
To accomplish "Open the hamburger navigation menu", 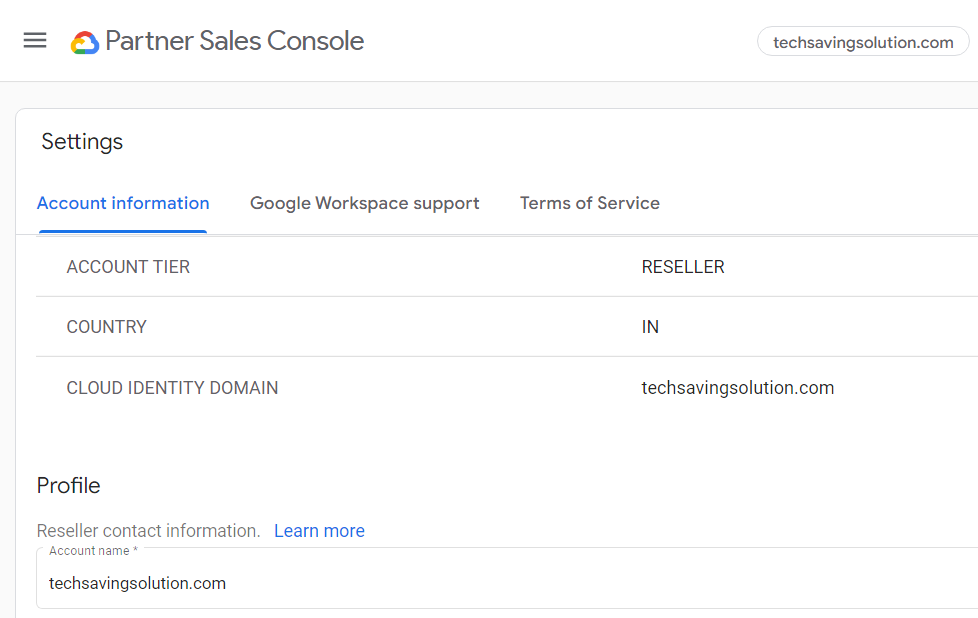I will click(35, 41).
